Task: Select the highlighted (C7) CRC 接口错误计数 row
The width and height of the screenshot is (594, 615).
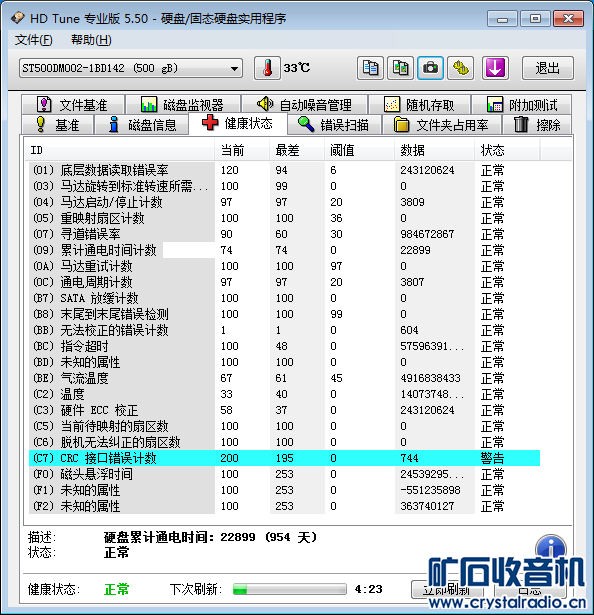Action: click(284, 458)
